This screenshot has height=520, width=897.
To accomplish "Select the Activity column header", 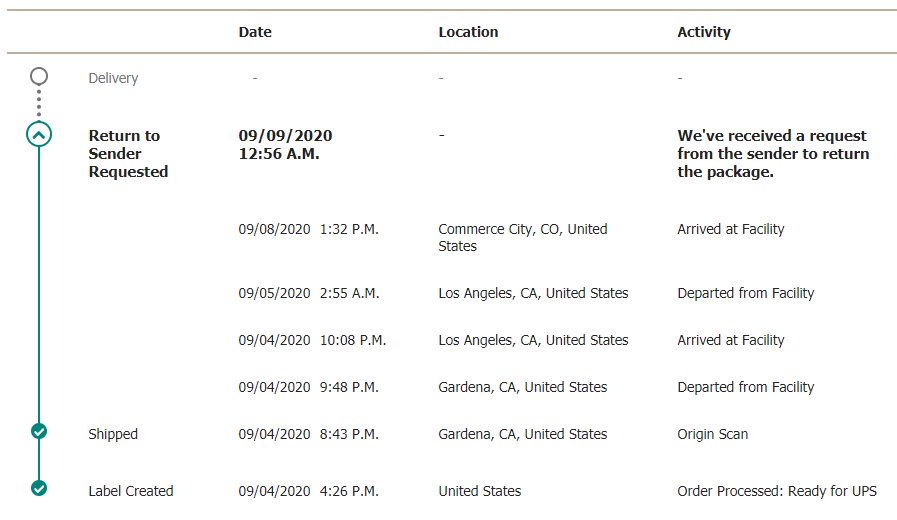I will [704, 32].
